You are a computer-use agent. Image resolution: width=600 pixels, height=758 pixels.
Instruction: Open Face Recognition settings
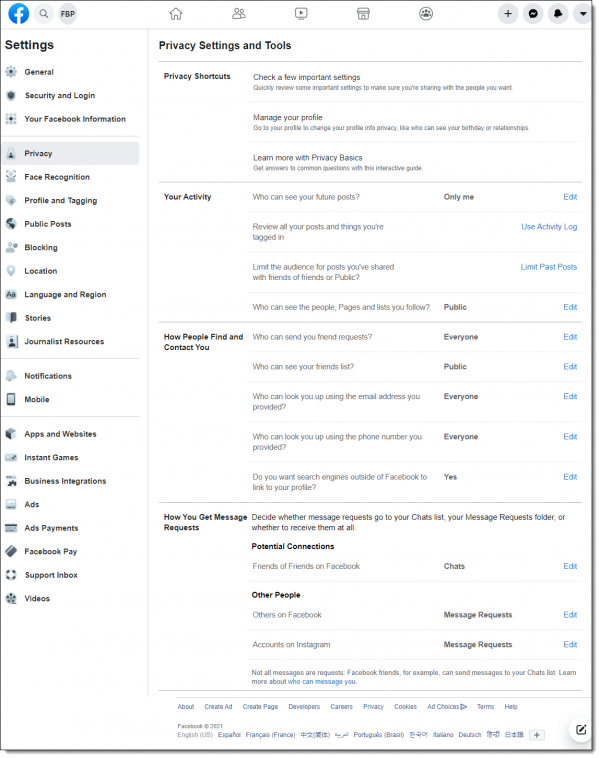coord(57,177)
